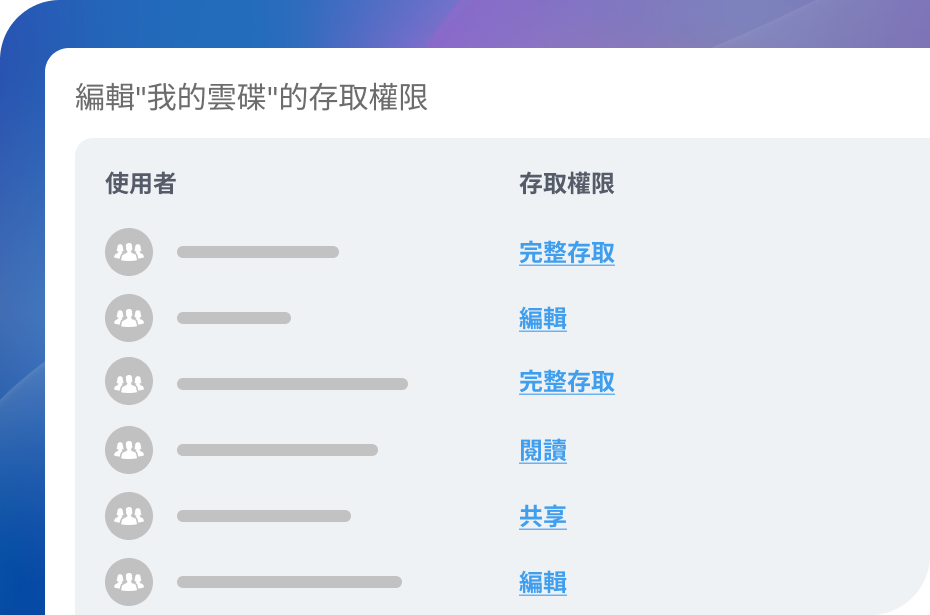Select the third user's name bar

(x=292, y=384)
